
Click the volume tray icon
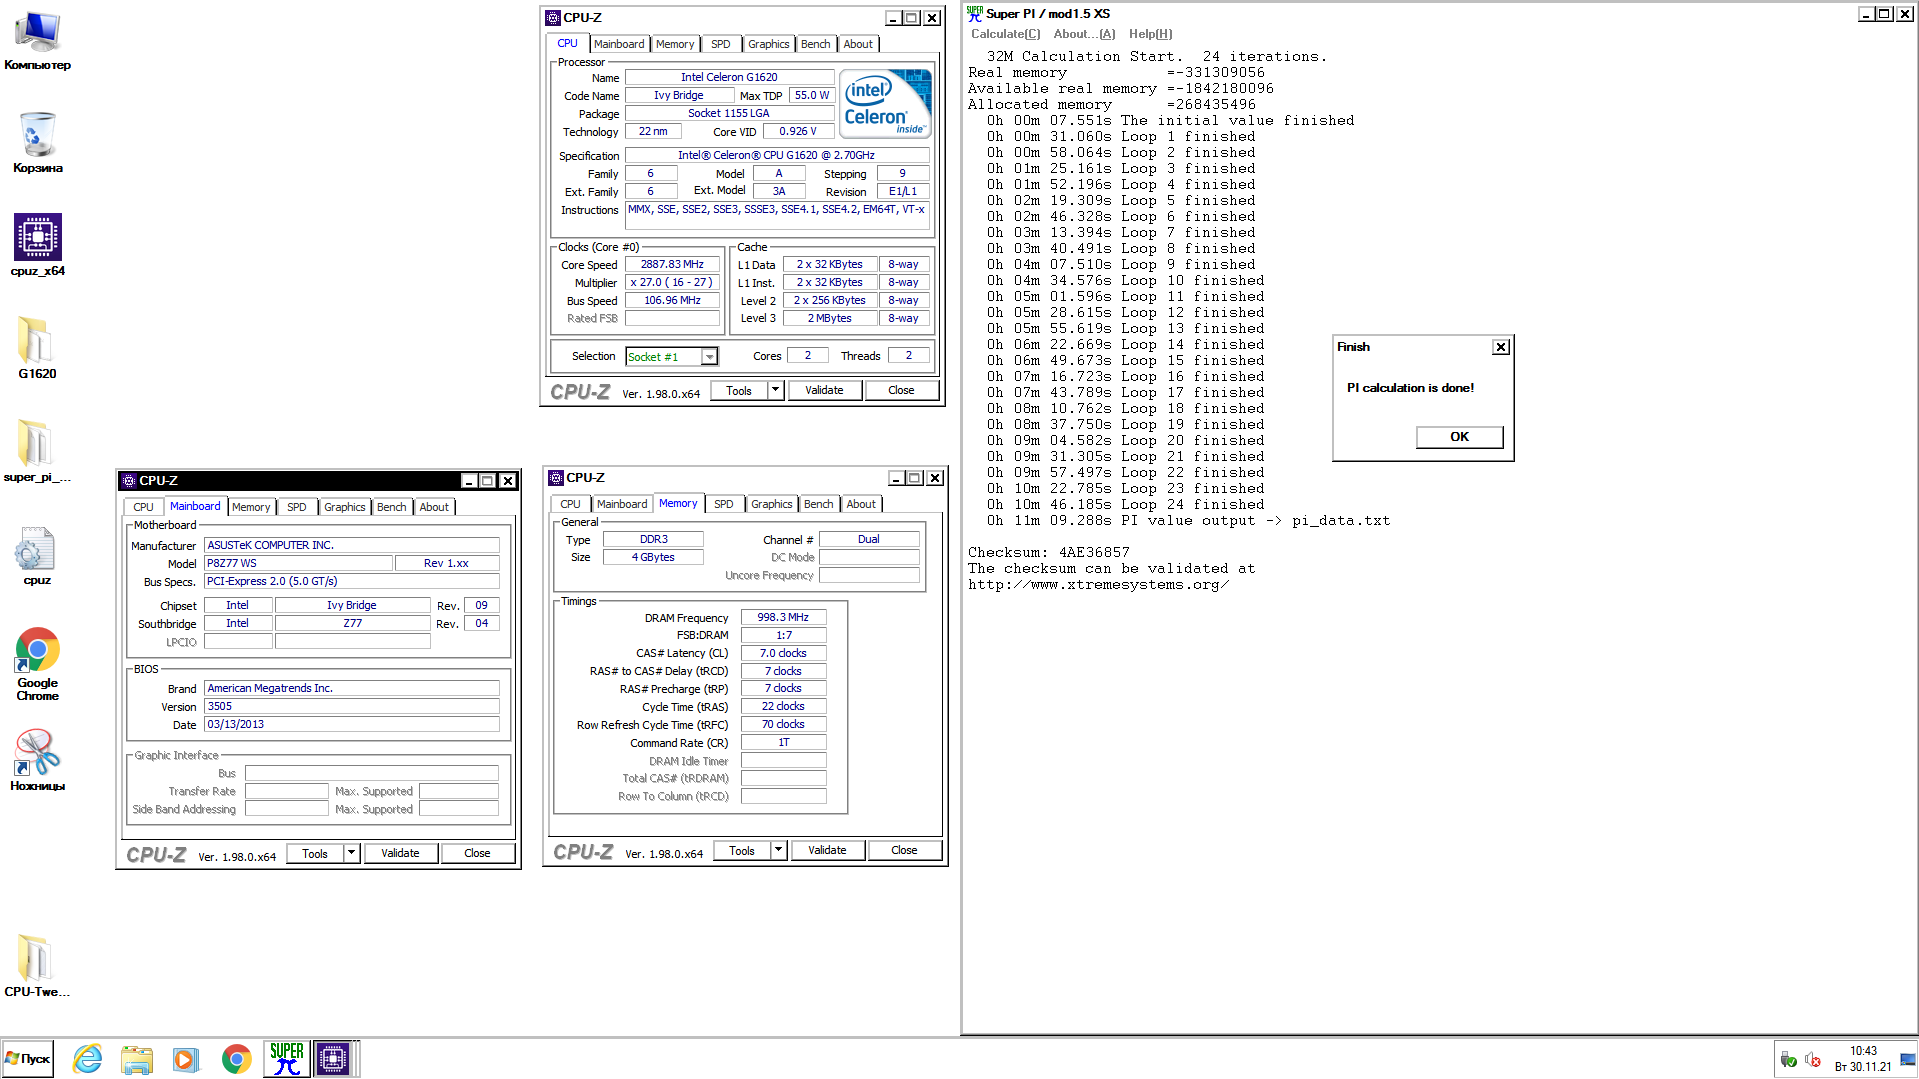point(1812,1060)
